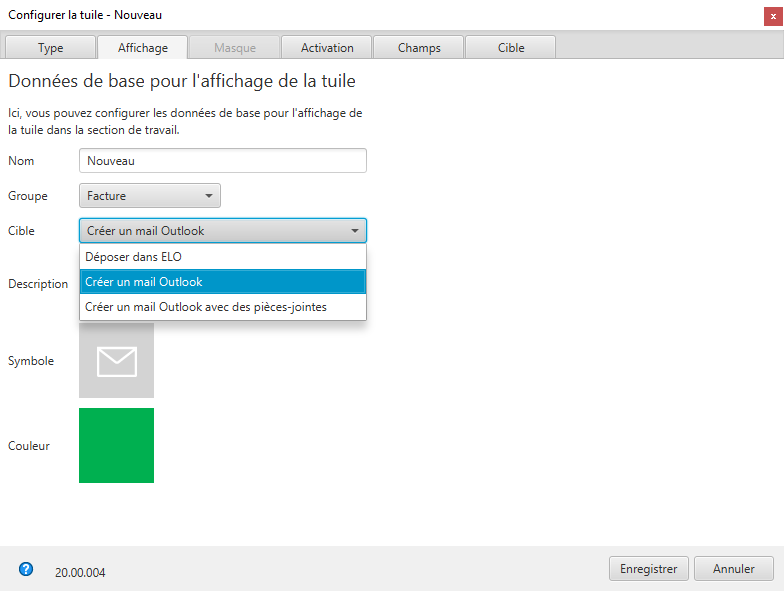The image size is (784, 591).
Task: Select Créer un mail Outlook option
Action: point(222,282)
